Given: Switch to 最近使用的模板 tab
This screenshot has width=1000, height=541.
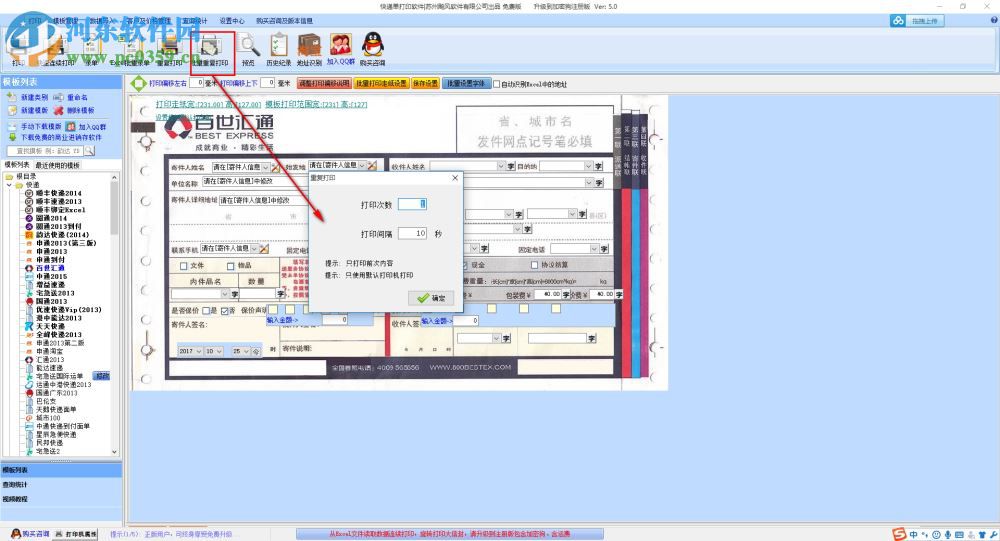Looking at the screenshot, I should 57,165.
